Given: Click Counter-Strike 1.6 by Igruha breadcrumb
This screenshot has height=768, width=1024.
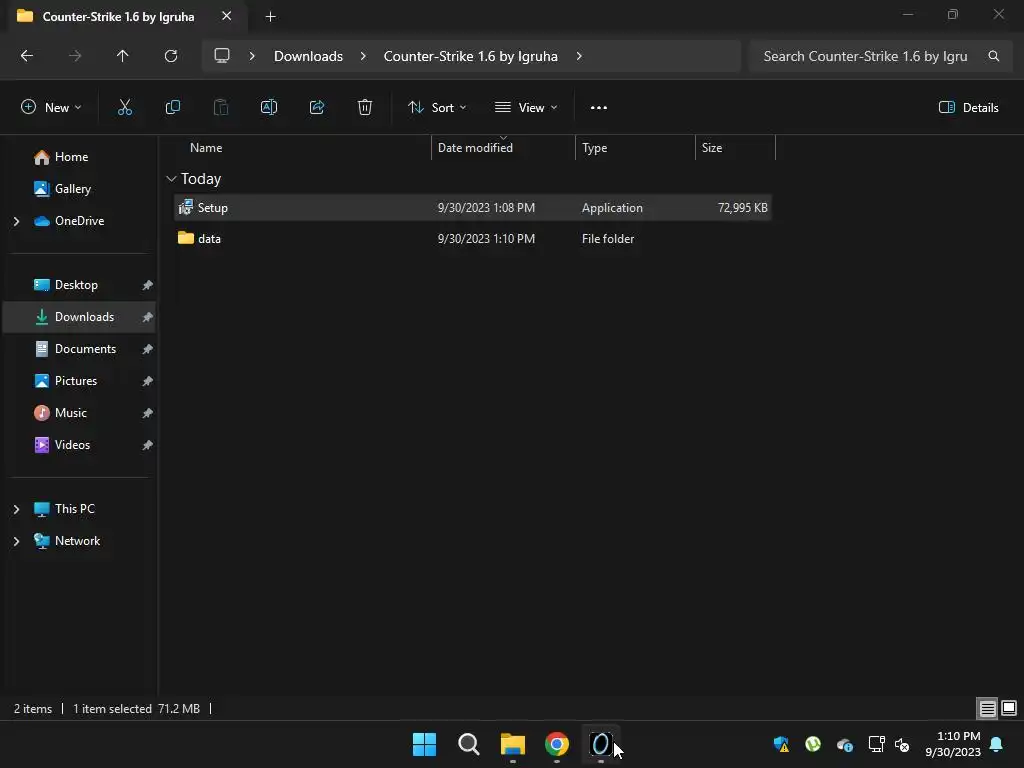Looking at the screenshot, I should click(470, 56).
